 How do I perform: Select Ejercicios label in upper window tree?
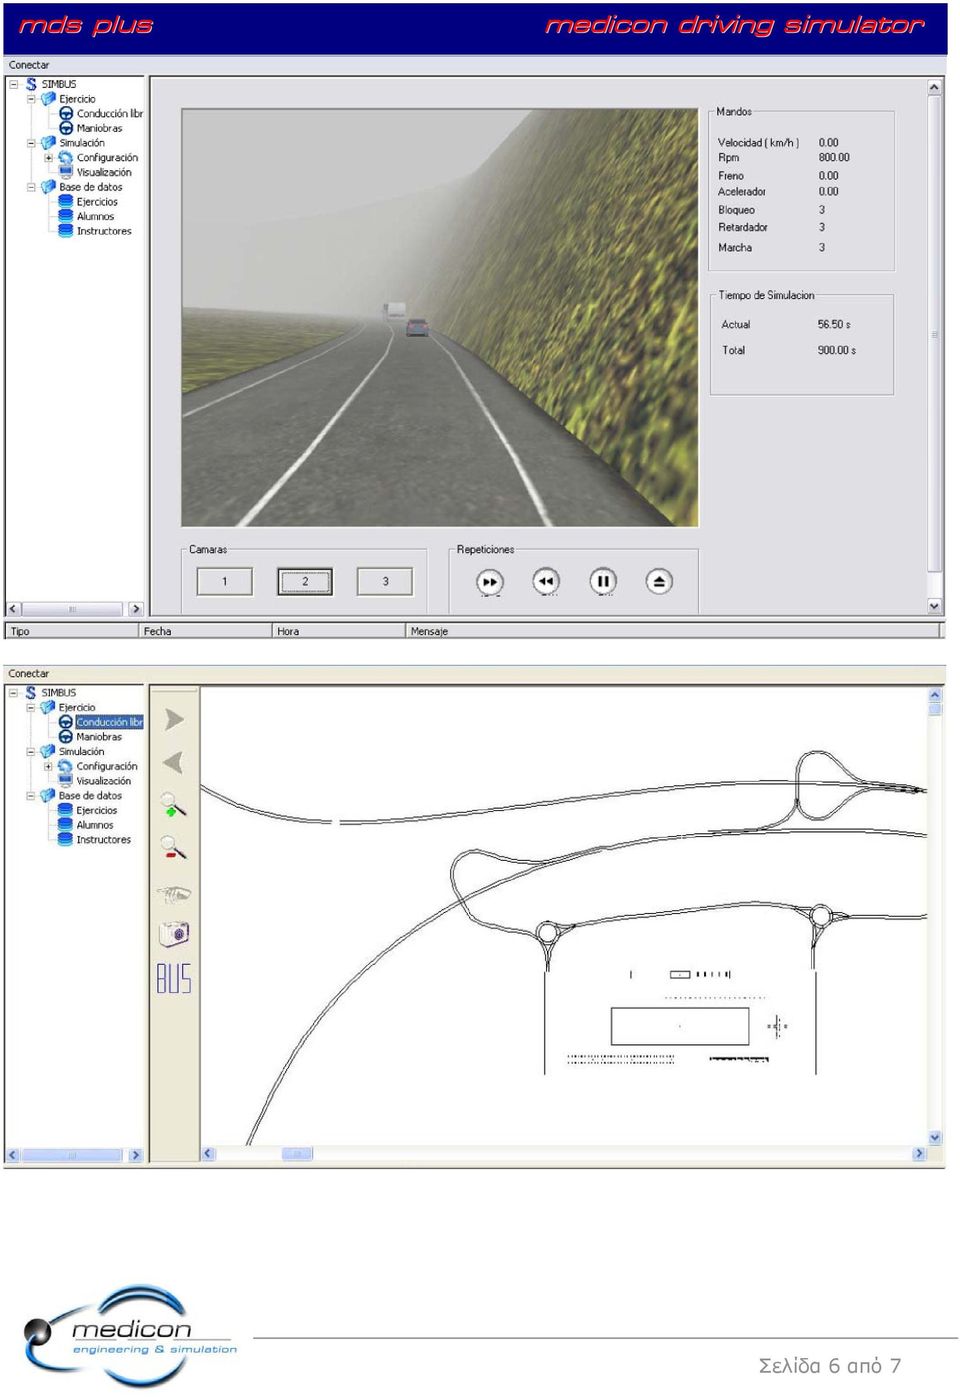pos(97,202)
